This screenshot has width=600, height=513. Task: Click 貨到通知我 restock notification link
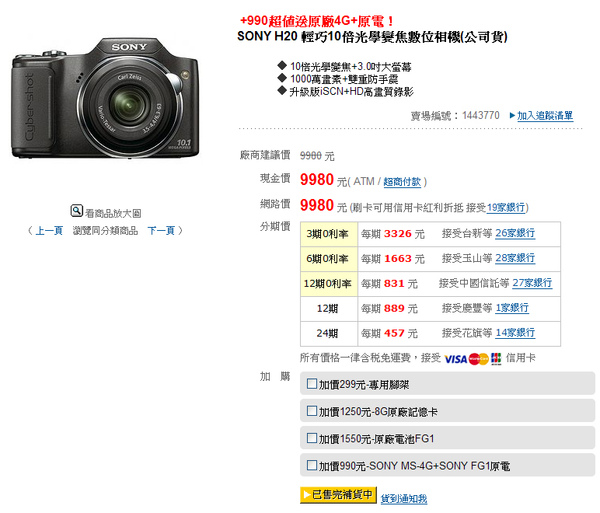(404, 499)
